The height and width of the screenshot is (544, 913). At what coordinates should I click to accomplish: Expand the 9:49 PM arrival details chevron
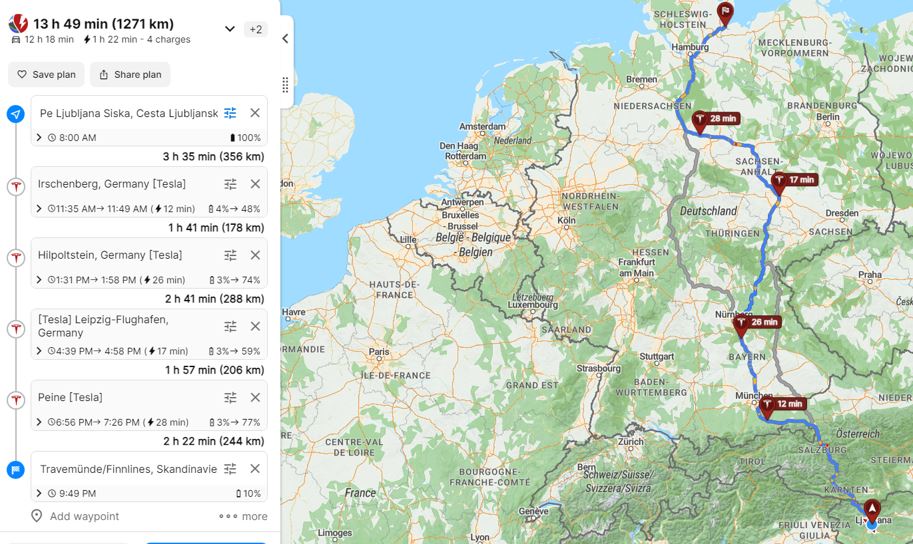tap(38, 493)
